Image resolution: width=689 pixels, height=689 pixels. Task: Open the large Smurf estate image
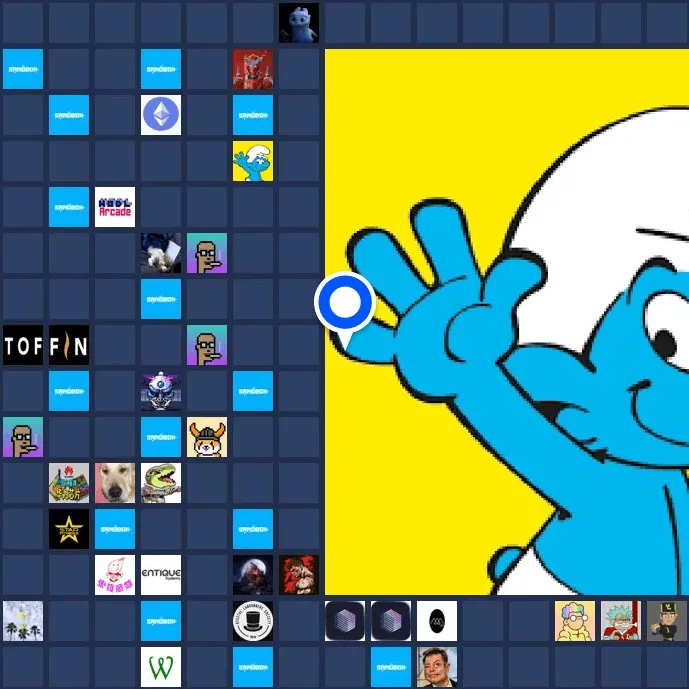click(x=507, y=322)
